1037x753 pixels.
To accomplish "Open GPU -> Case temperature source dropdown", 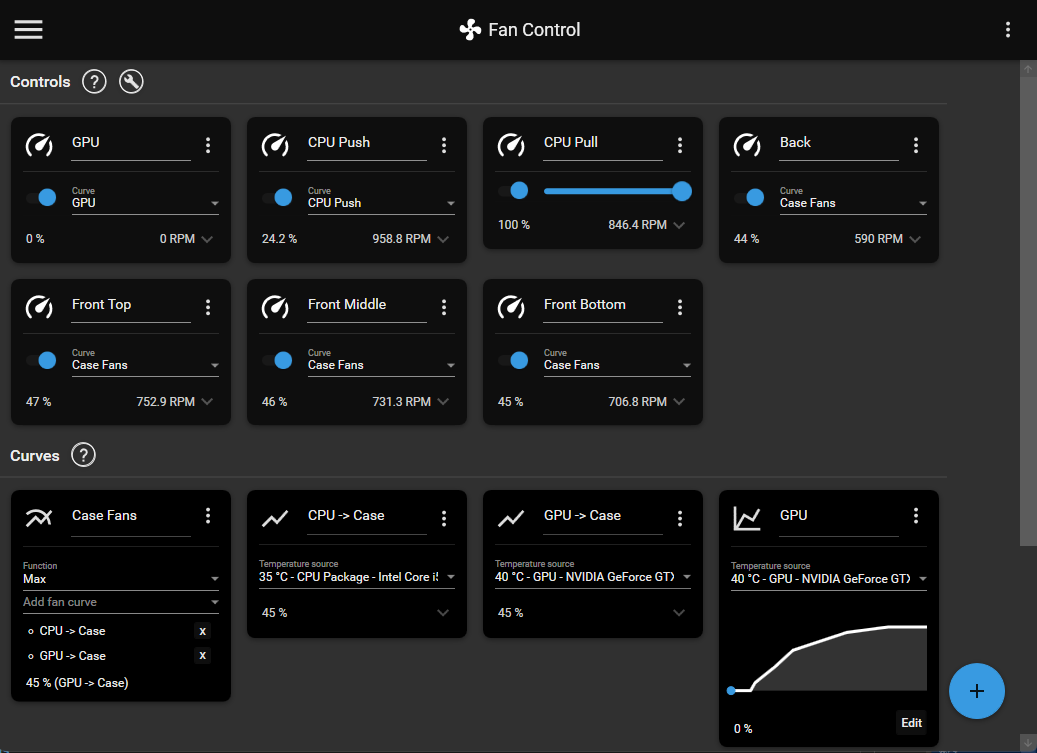I will [593, 573].
